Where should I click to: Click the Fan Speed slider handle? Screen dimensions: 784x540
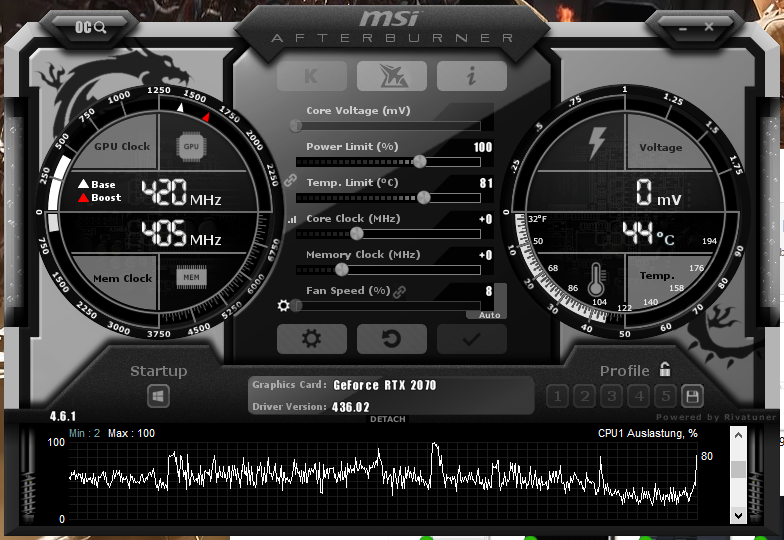(x=296, y=305)
